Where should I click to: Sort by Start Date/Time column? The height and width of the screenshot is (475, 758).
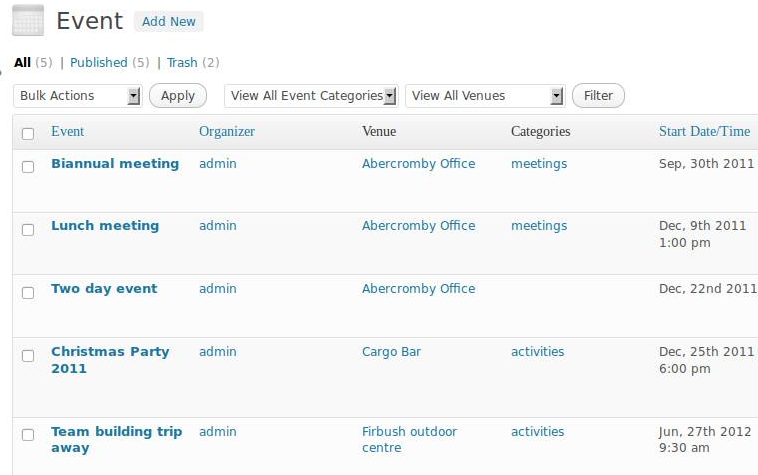(704, 131)
